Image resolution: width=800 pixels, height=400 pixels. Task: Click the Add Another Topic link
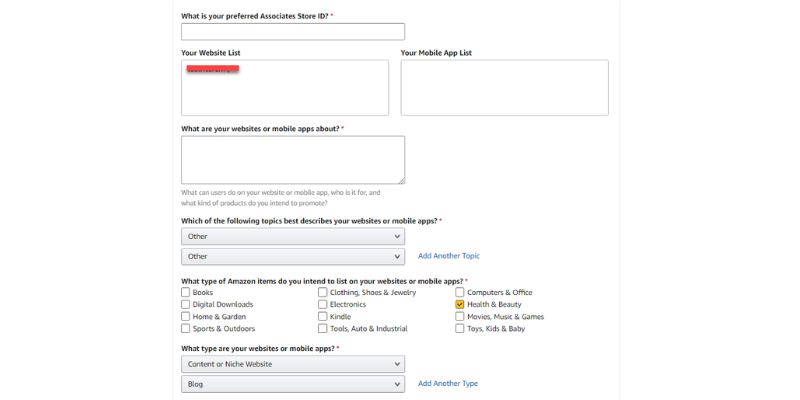[x=449, y=256]
